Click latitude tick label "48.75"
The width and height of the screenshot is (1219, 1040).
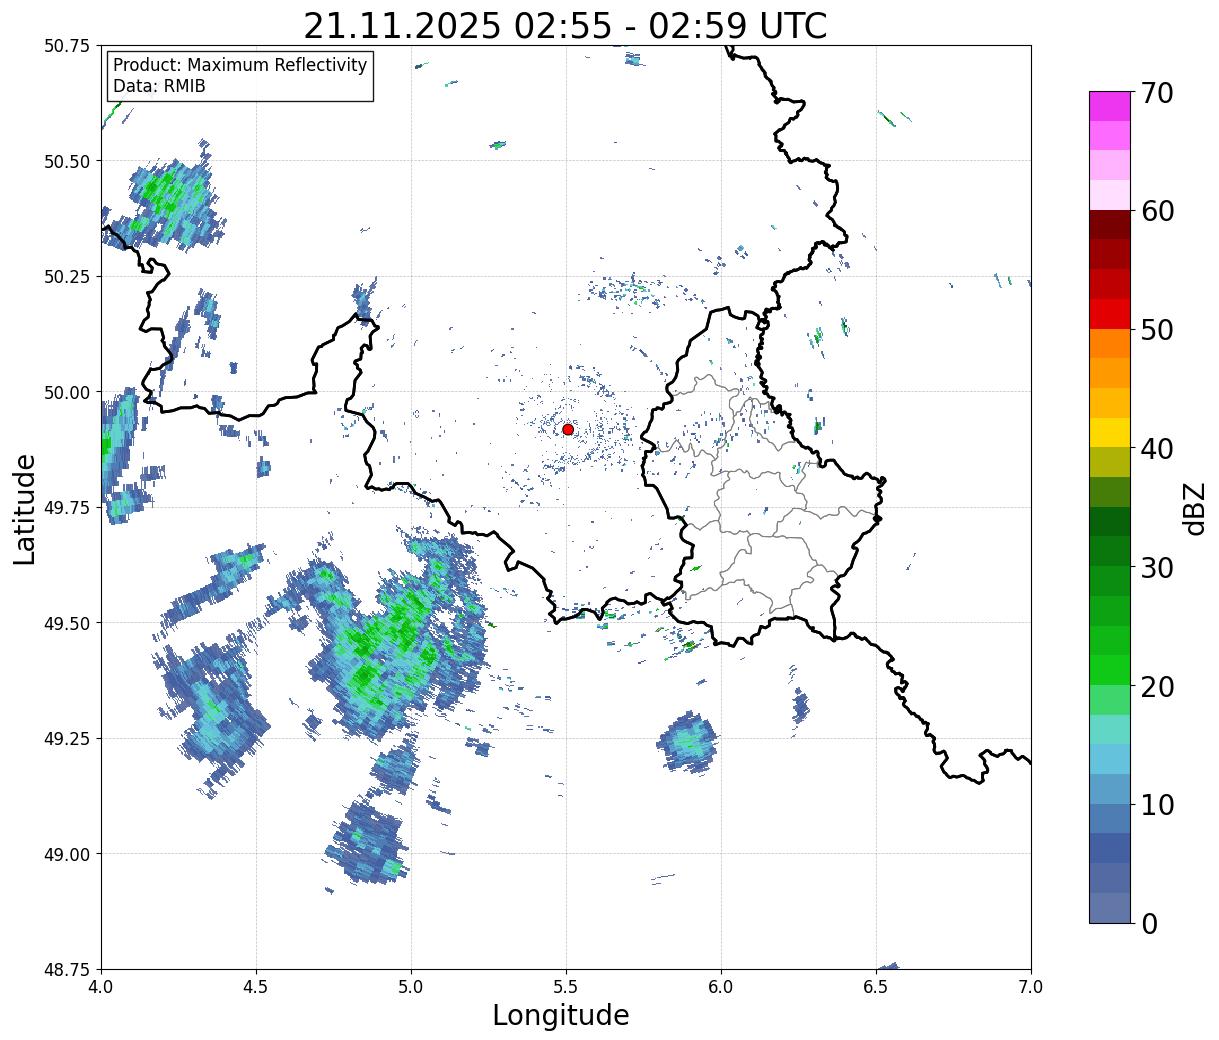[x=67, y=969]
